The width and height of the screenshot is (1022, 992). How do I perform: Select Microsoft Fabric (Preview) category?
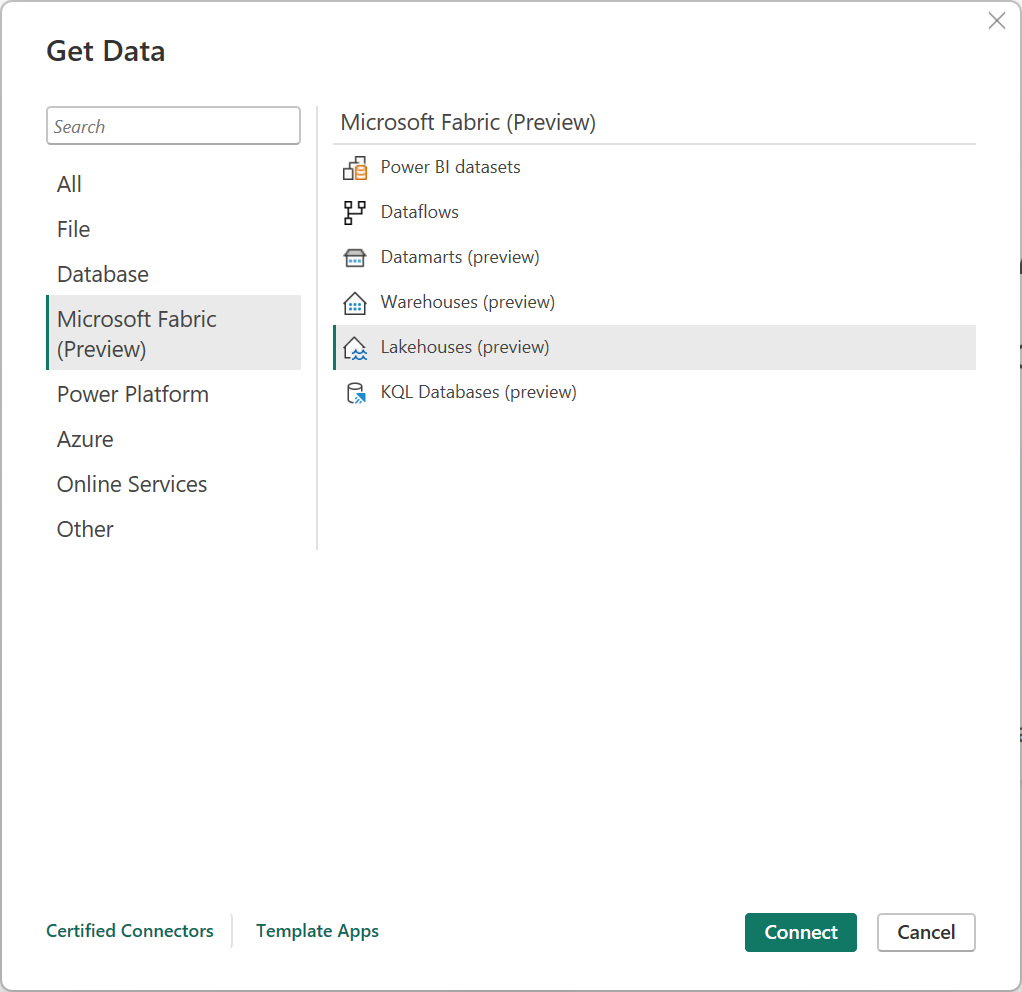coord(137,333)
